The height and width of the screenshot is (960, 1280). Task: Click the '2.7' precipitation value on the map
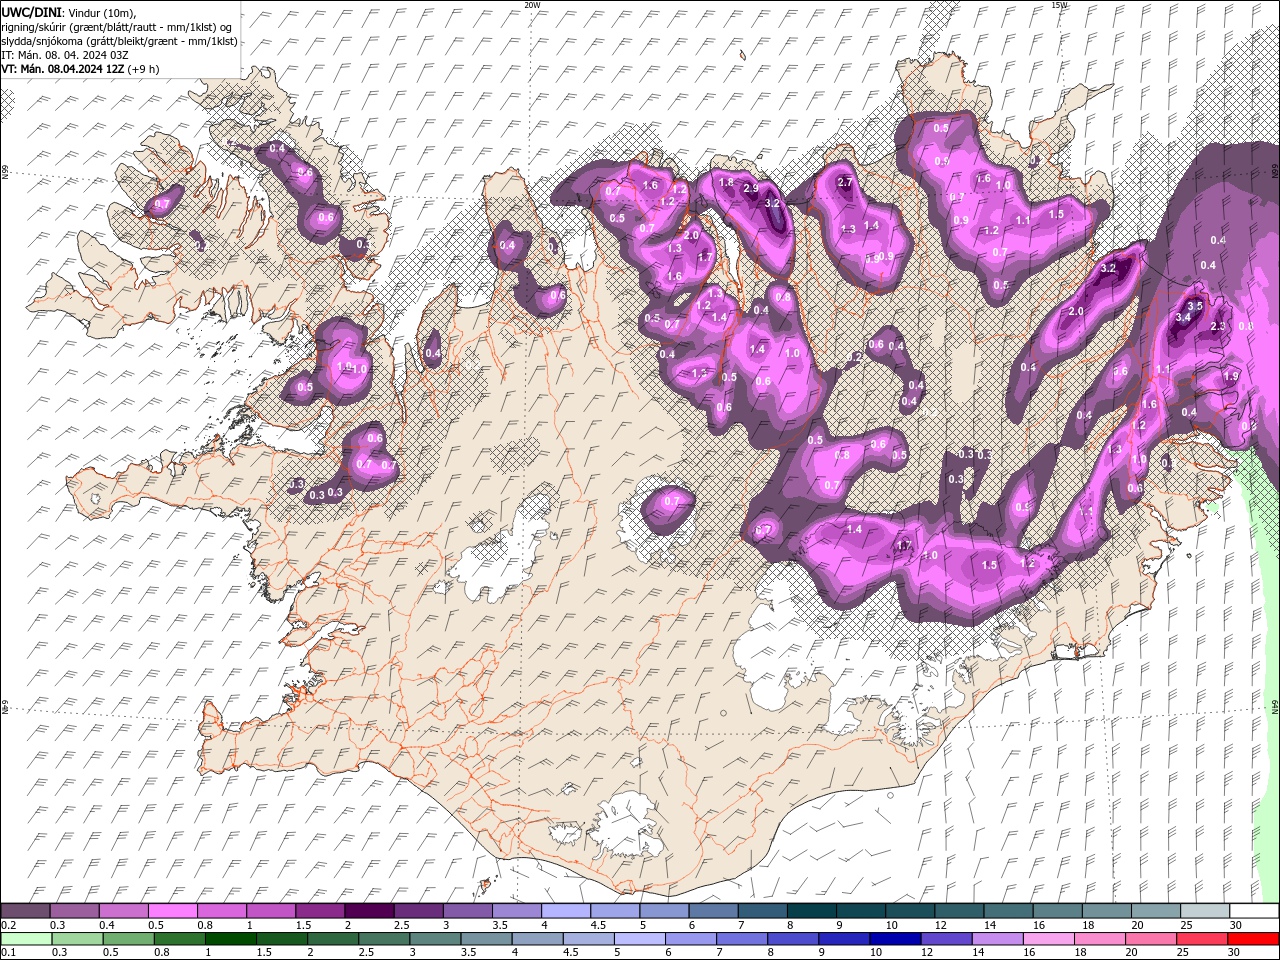click(x=844, y=182)
